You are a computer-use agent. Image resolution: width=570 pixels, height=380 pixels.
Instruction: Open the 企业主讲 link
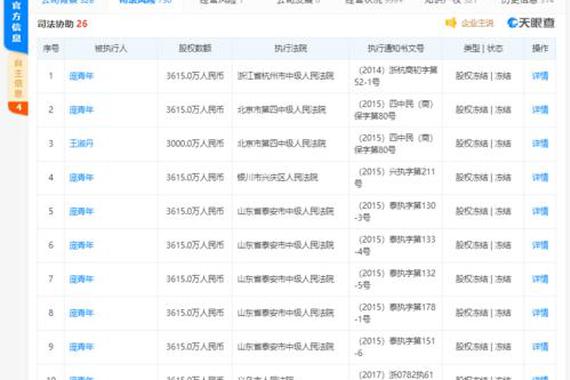coord(477,24)
